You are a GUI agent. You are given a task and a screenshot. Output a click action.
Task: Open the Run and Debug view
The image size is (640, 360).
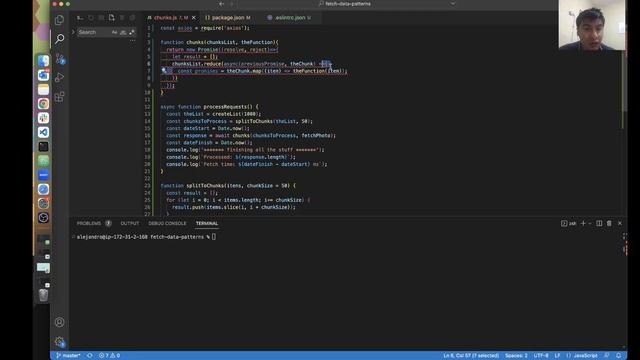60,77
